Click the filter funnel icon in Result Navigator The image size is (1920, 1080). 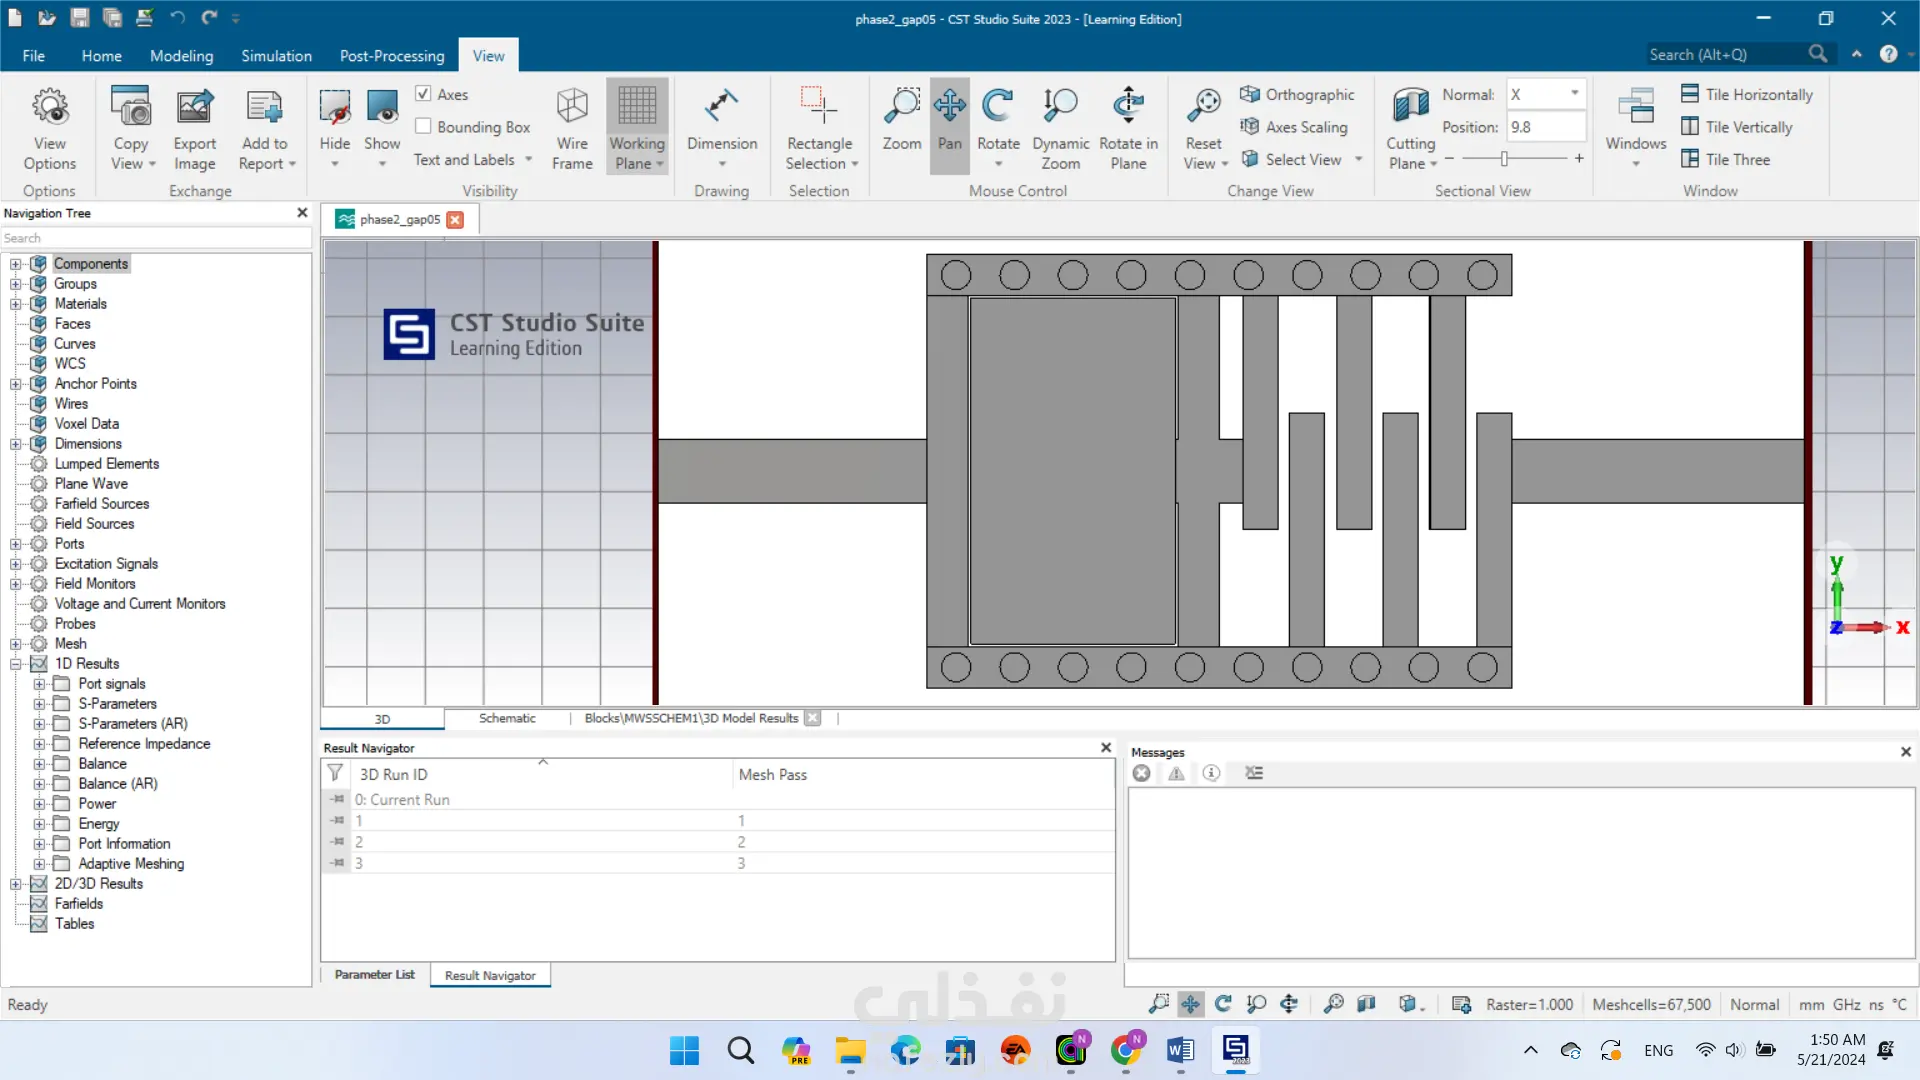tap(336, 773)
